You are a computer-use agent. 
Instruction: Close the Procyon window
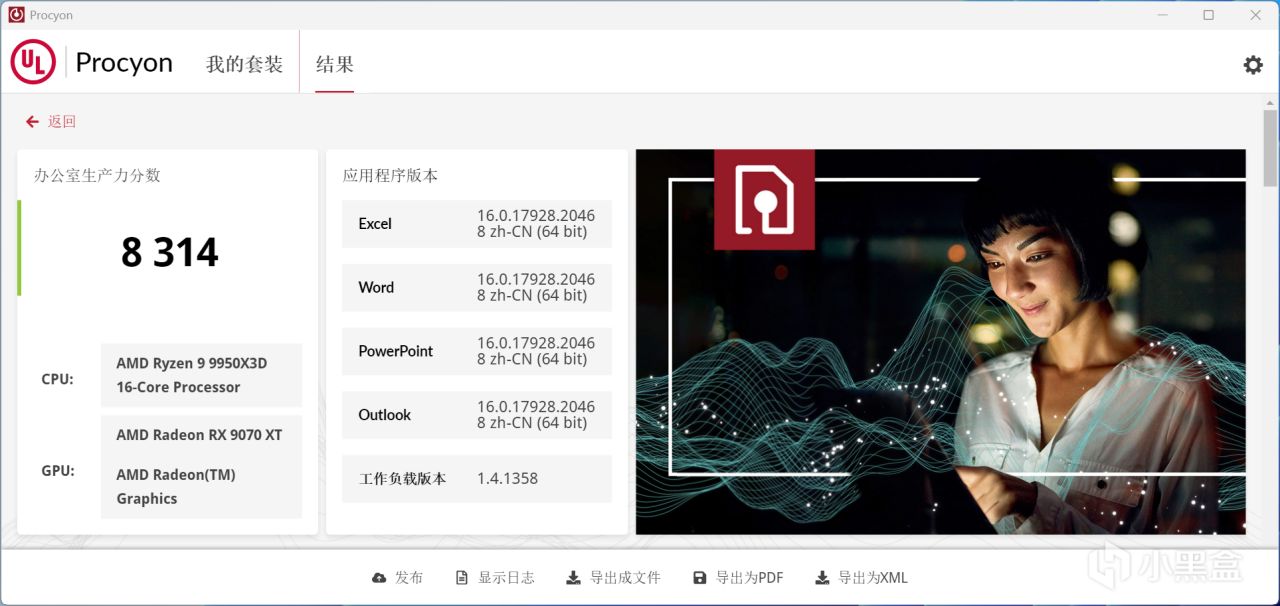pyautogui.click(x=1254, y=15)
